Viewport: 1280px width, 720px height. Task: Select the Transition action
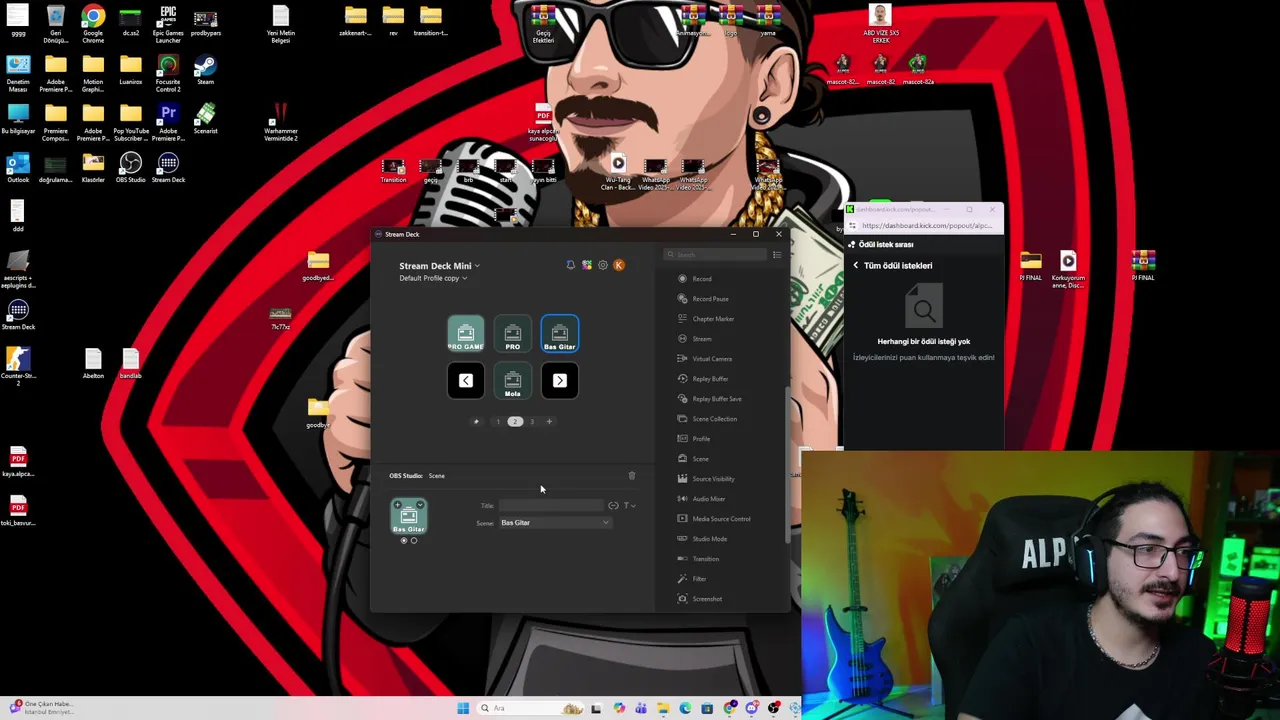(x=699, y=559)
